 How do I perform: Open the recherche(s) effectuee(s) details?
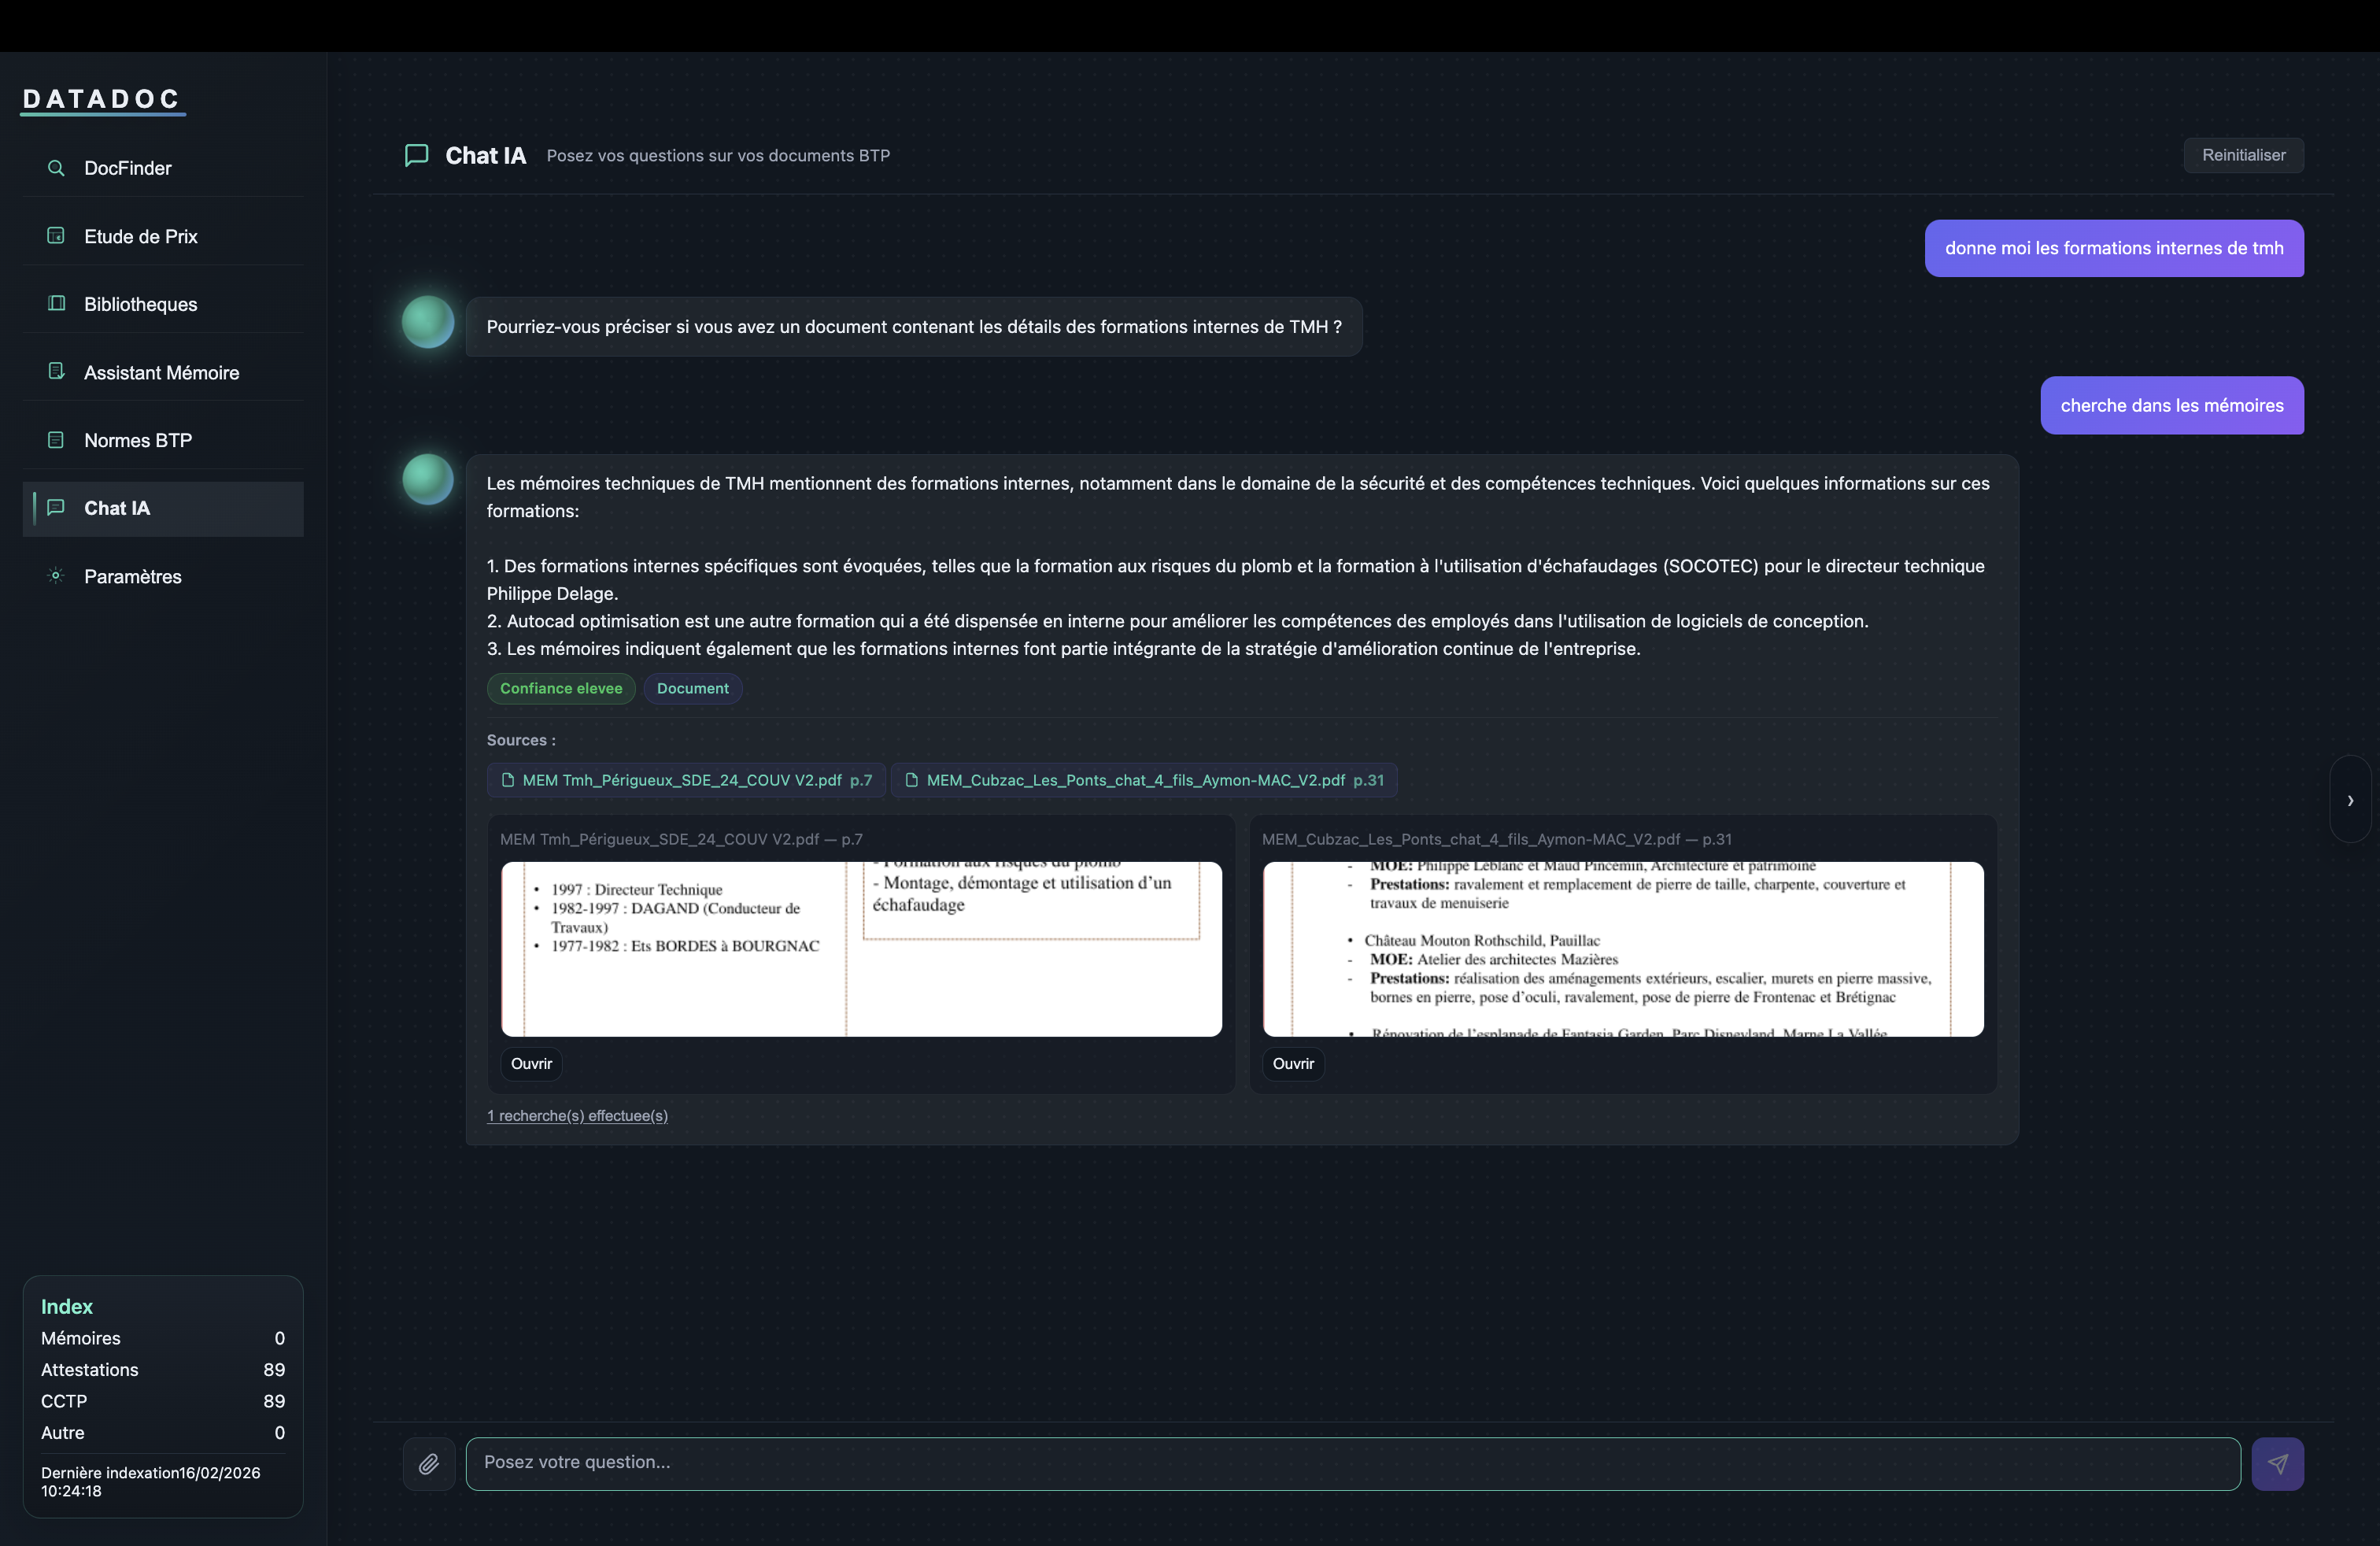(577, 1115)
